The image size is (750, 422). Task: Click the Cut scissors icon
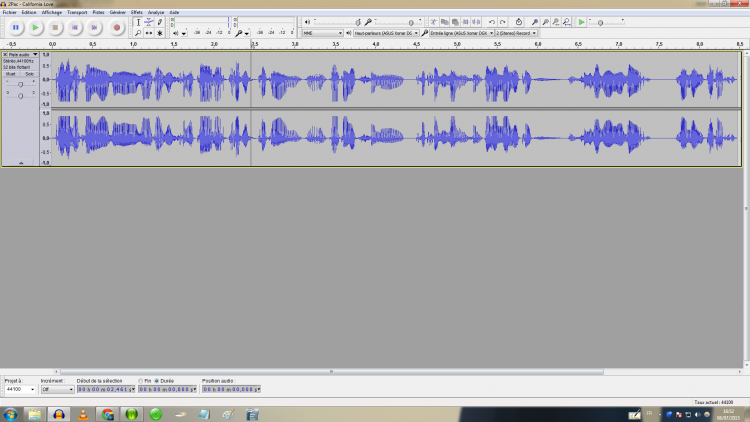click(433, 22)
